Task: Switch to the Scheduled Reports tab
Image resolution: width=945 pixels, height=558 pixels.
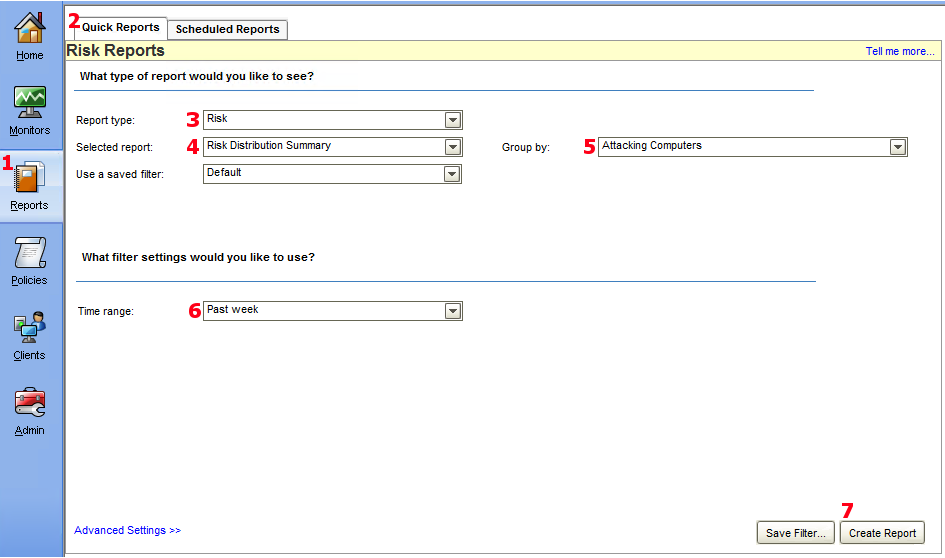Action: 227,29
